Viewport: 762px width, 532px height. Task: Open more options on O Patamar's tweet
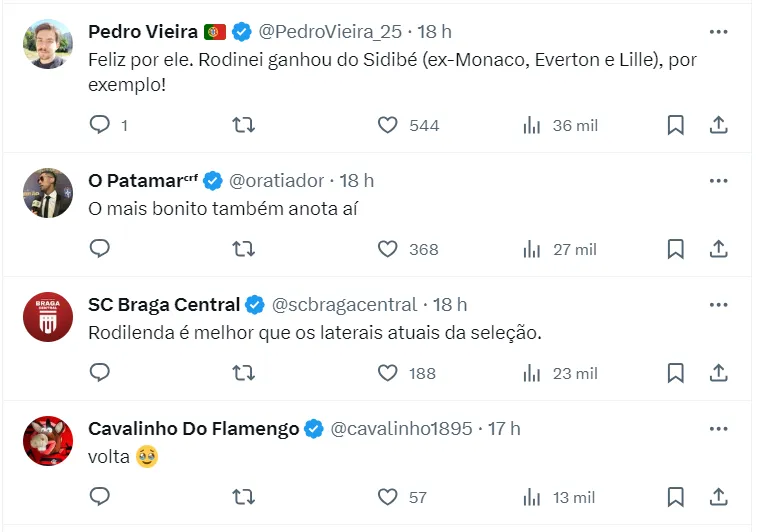(x=718, y=181)
